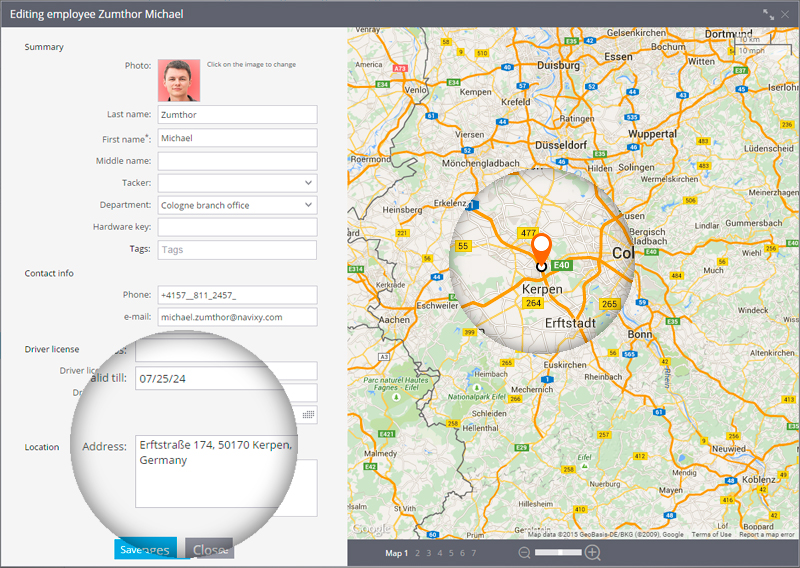The height and width of the screenshot is (568, 800).
Task: Click the E40 road marker near Kerpen
Action: pyautogui.click(x=561, y=265)
